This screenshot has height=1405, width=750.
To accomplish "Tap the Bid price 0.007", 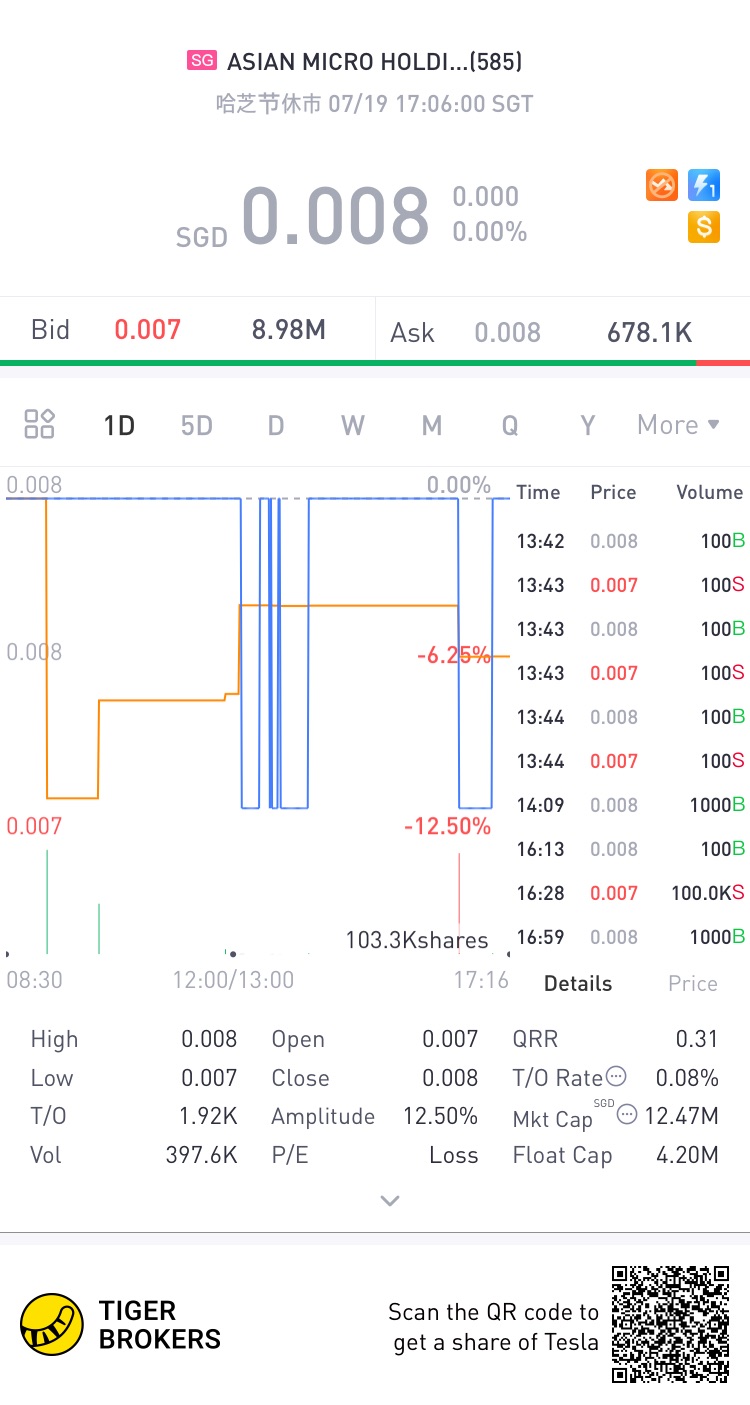I will 147,330.
